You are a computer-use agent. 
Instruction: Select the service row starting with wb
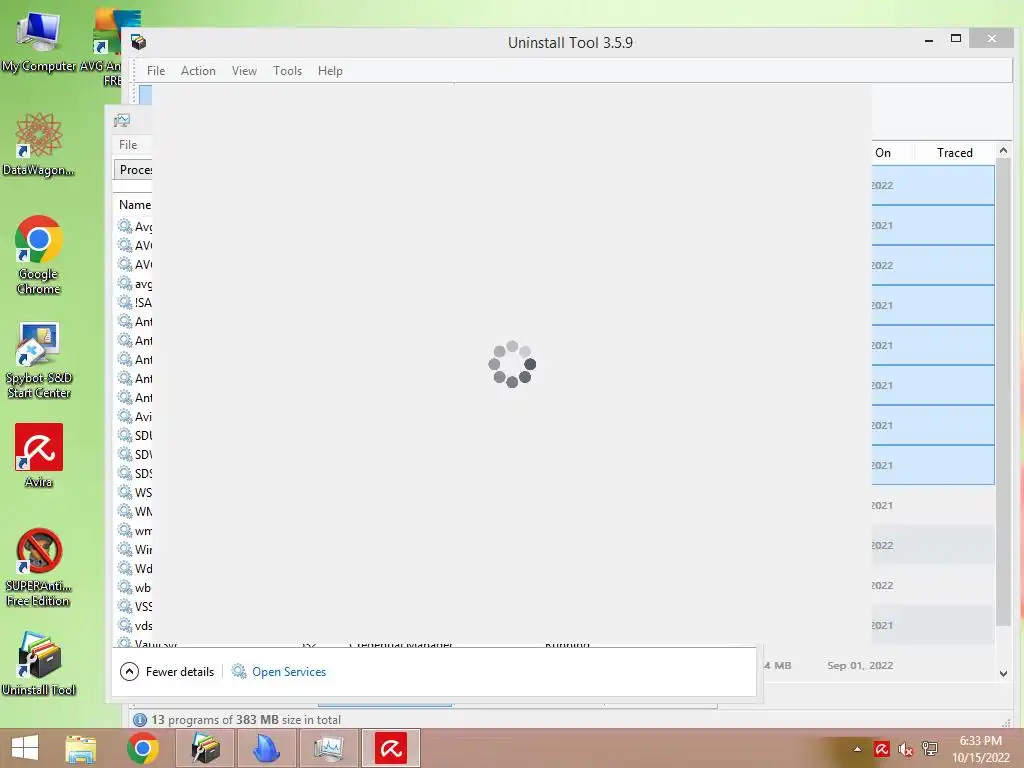[134, 587]
